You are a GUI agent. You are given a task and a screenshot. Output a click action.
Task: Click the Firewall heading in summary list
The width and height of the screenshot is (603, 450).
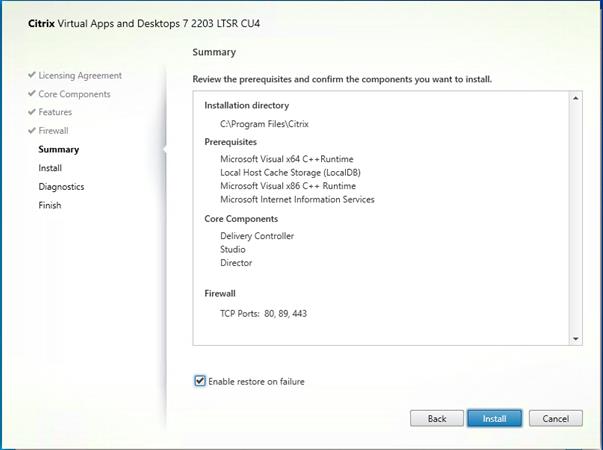click(220, 293)
